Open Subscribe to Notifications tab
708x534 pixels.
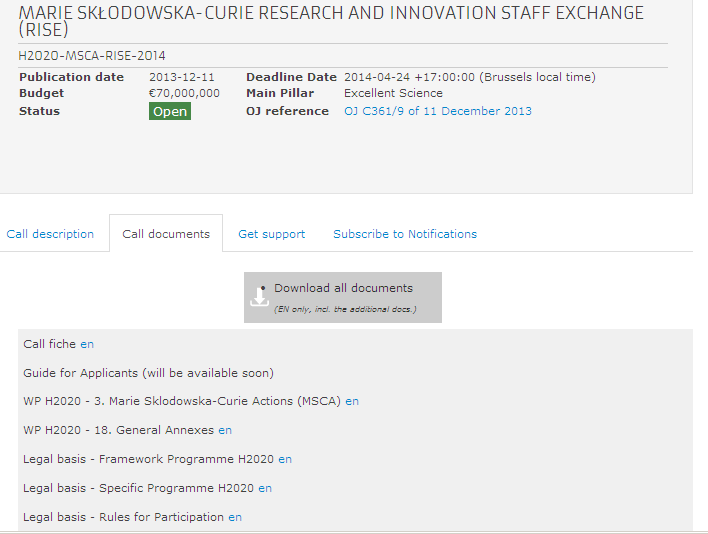click(x=405, y=234)
